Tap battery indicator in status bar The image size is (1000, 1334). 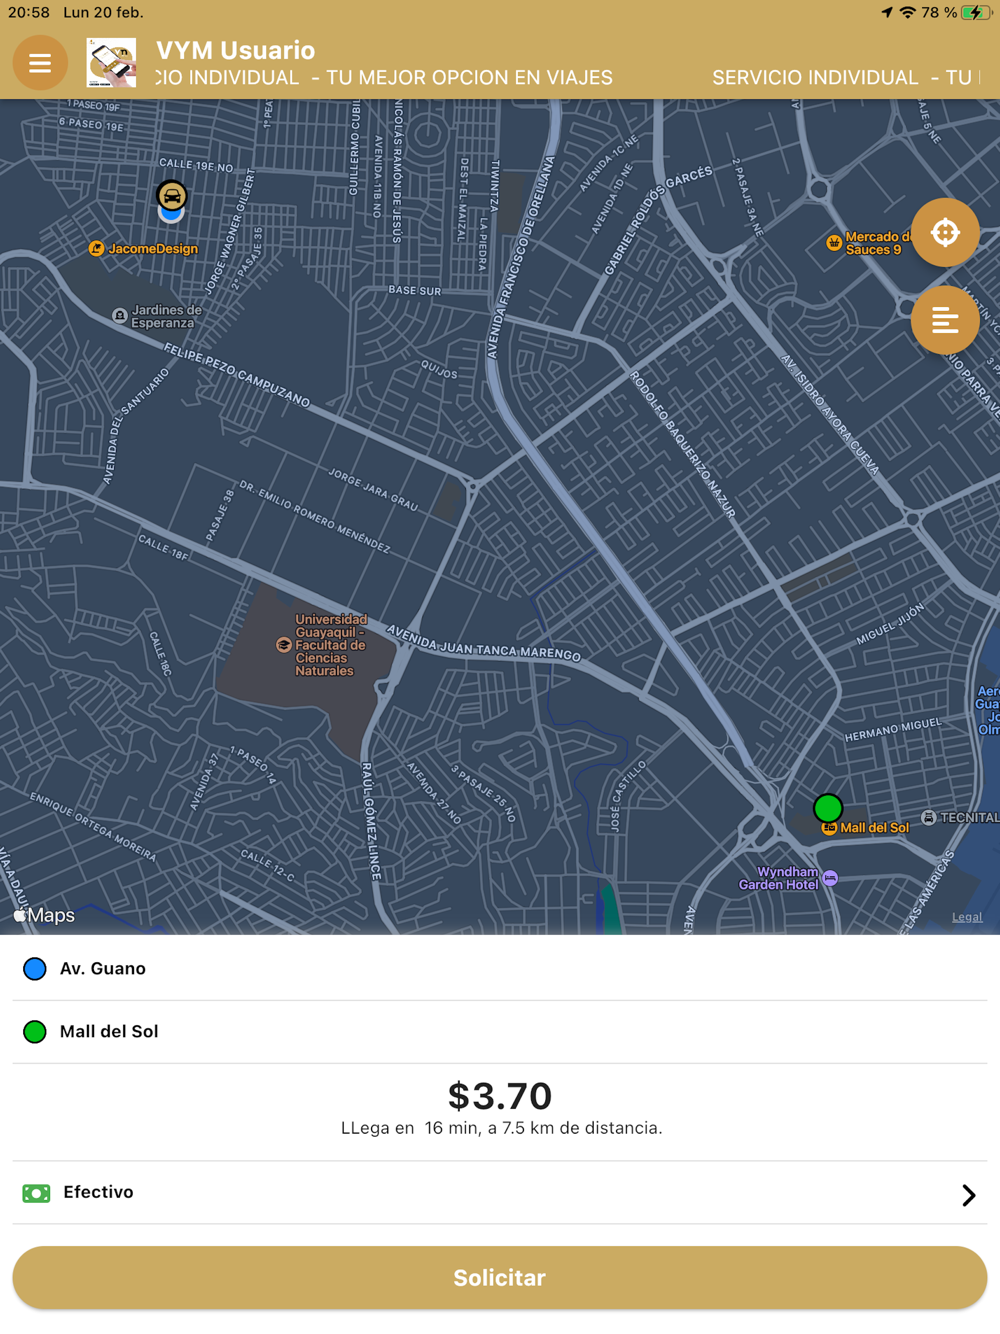pyautogui.click(x=976, y=13)
